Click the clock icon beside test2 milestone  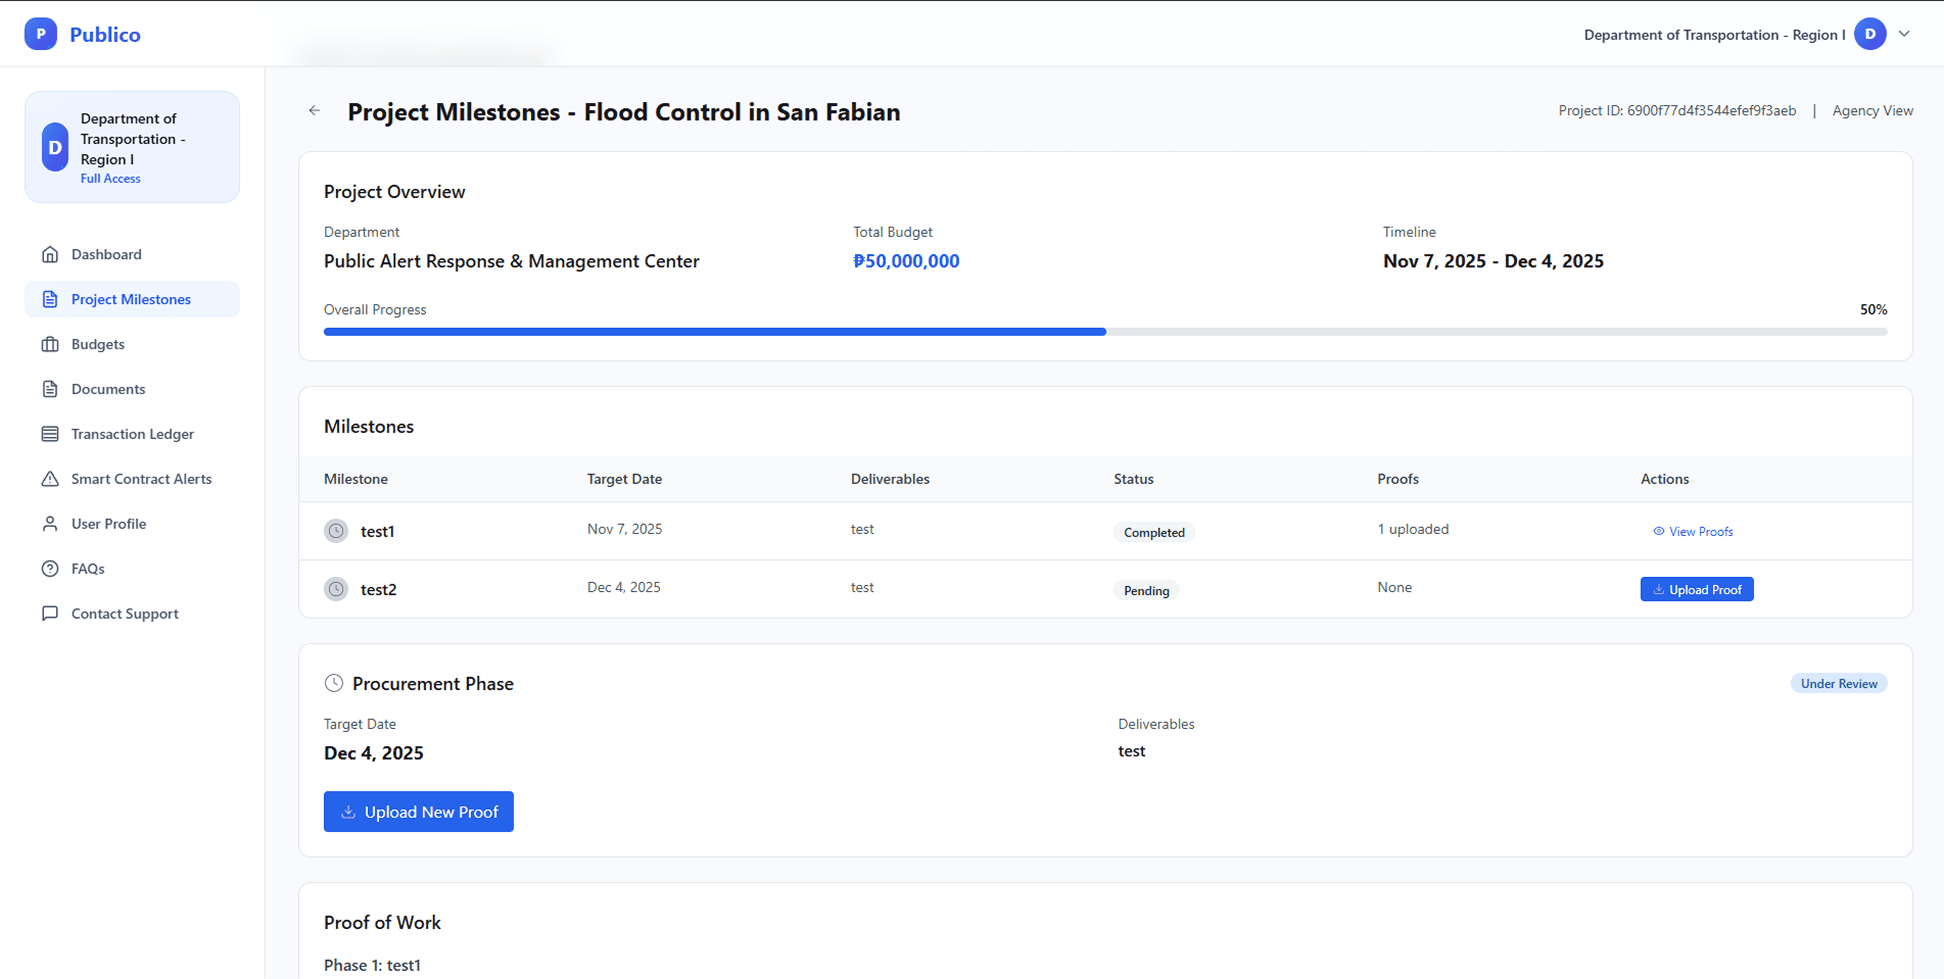336,589
